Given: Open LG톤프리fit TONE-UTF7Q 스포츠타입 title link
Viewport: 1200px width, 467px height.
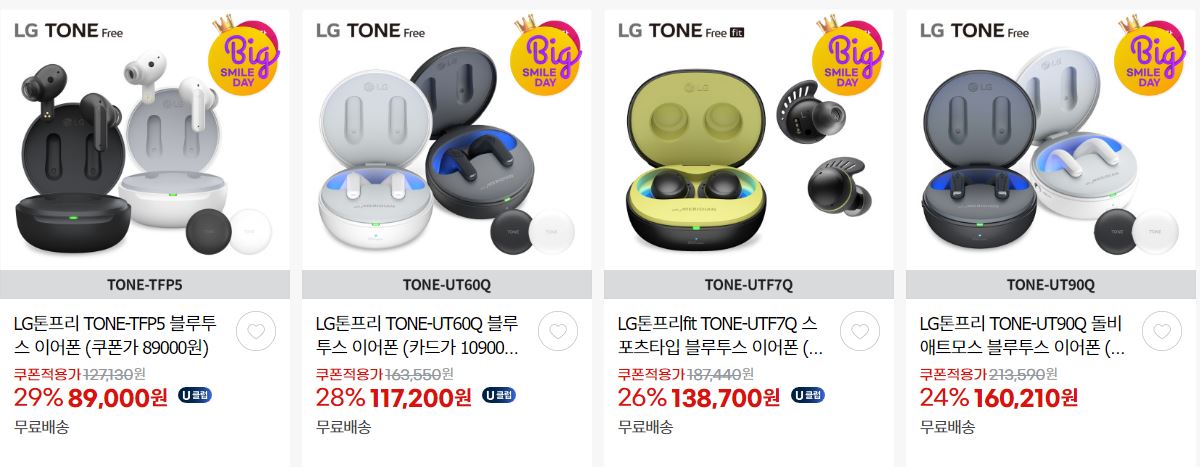Looking at the screenshot, I should click(720, 336).
